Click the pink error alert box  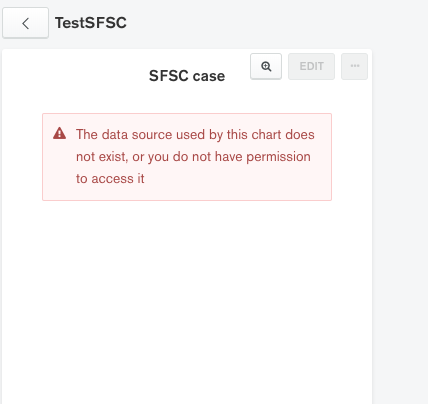(x=187, y=157)
